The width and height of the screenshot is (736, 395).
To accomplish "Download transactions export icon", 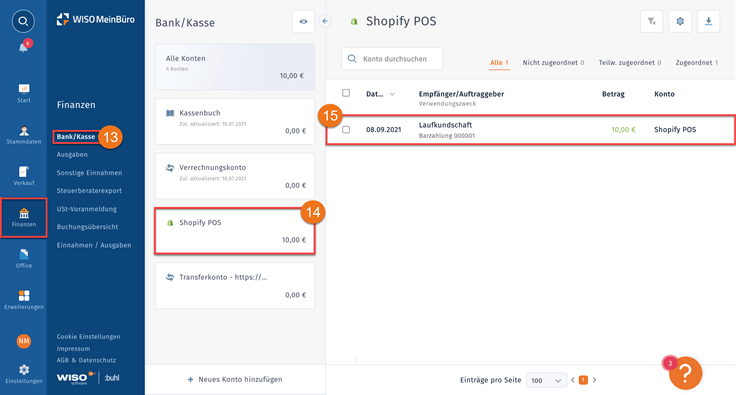I will pyautogui.click(x=709, y=21).
